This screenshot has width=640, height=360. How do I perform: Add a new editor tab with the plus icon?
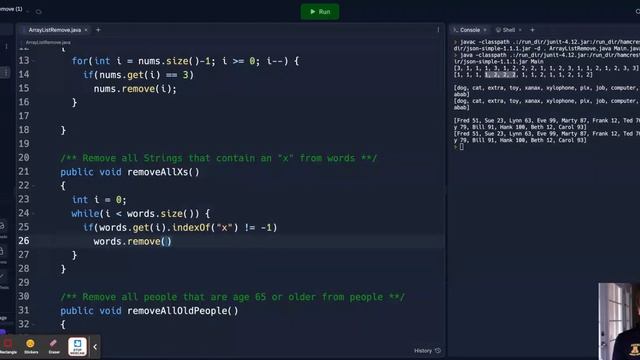(x=98, y=30)
